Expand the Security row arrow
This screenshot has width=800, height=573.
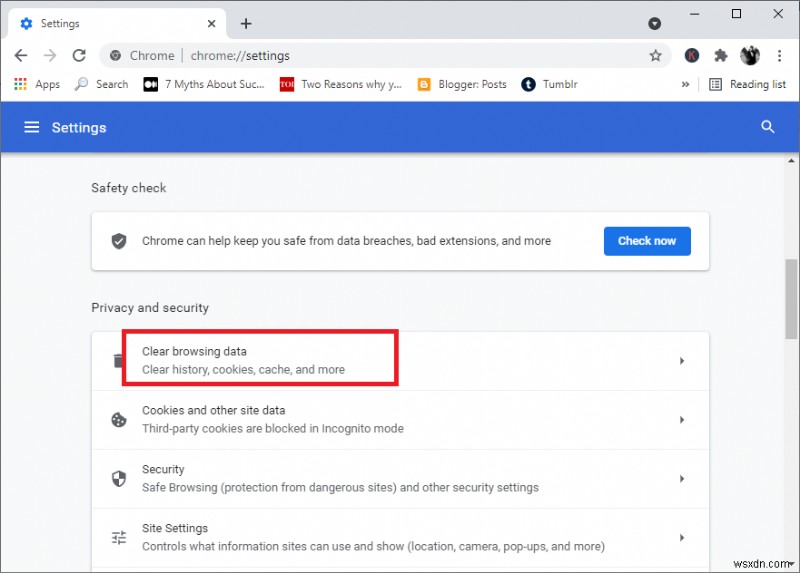[682, 479]
